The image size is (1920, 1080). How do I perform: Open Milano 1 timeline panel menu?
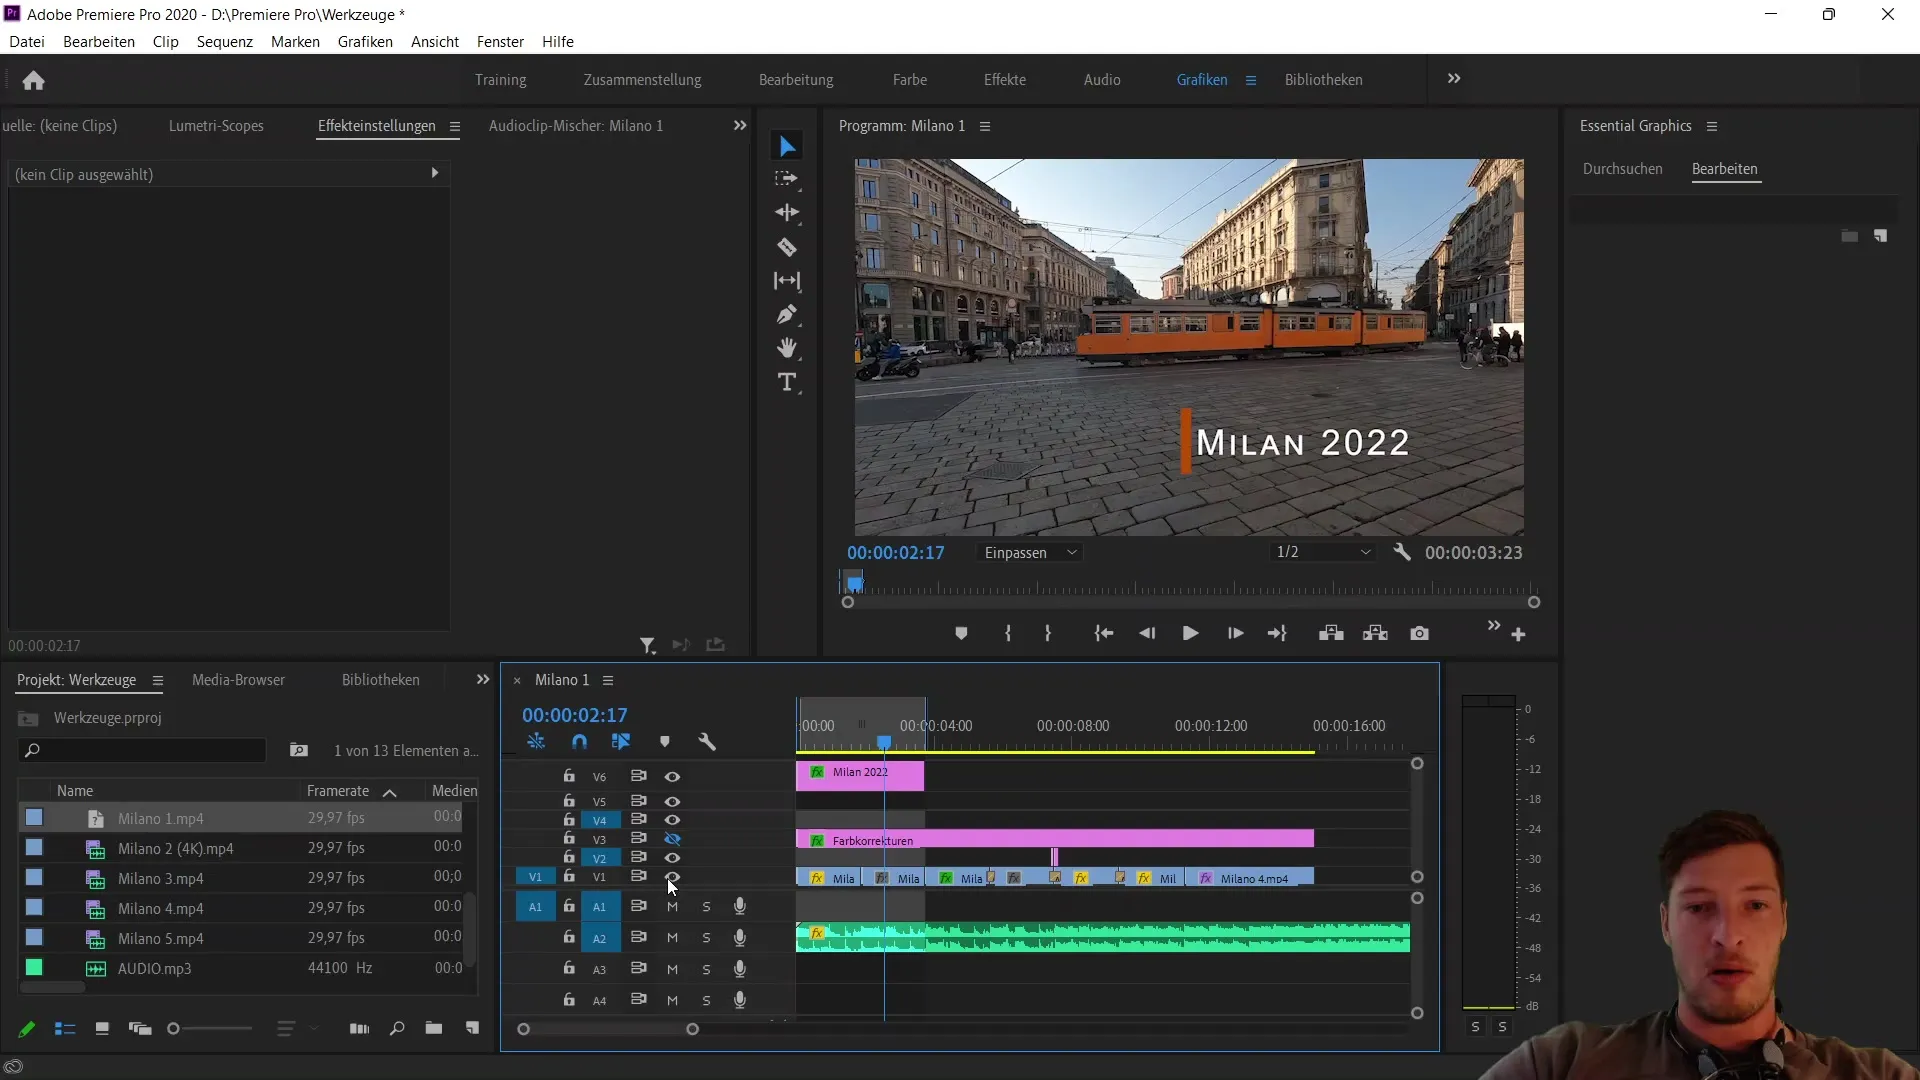pyautogui.click(x=608, y=681)
